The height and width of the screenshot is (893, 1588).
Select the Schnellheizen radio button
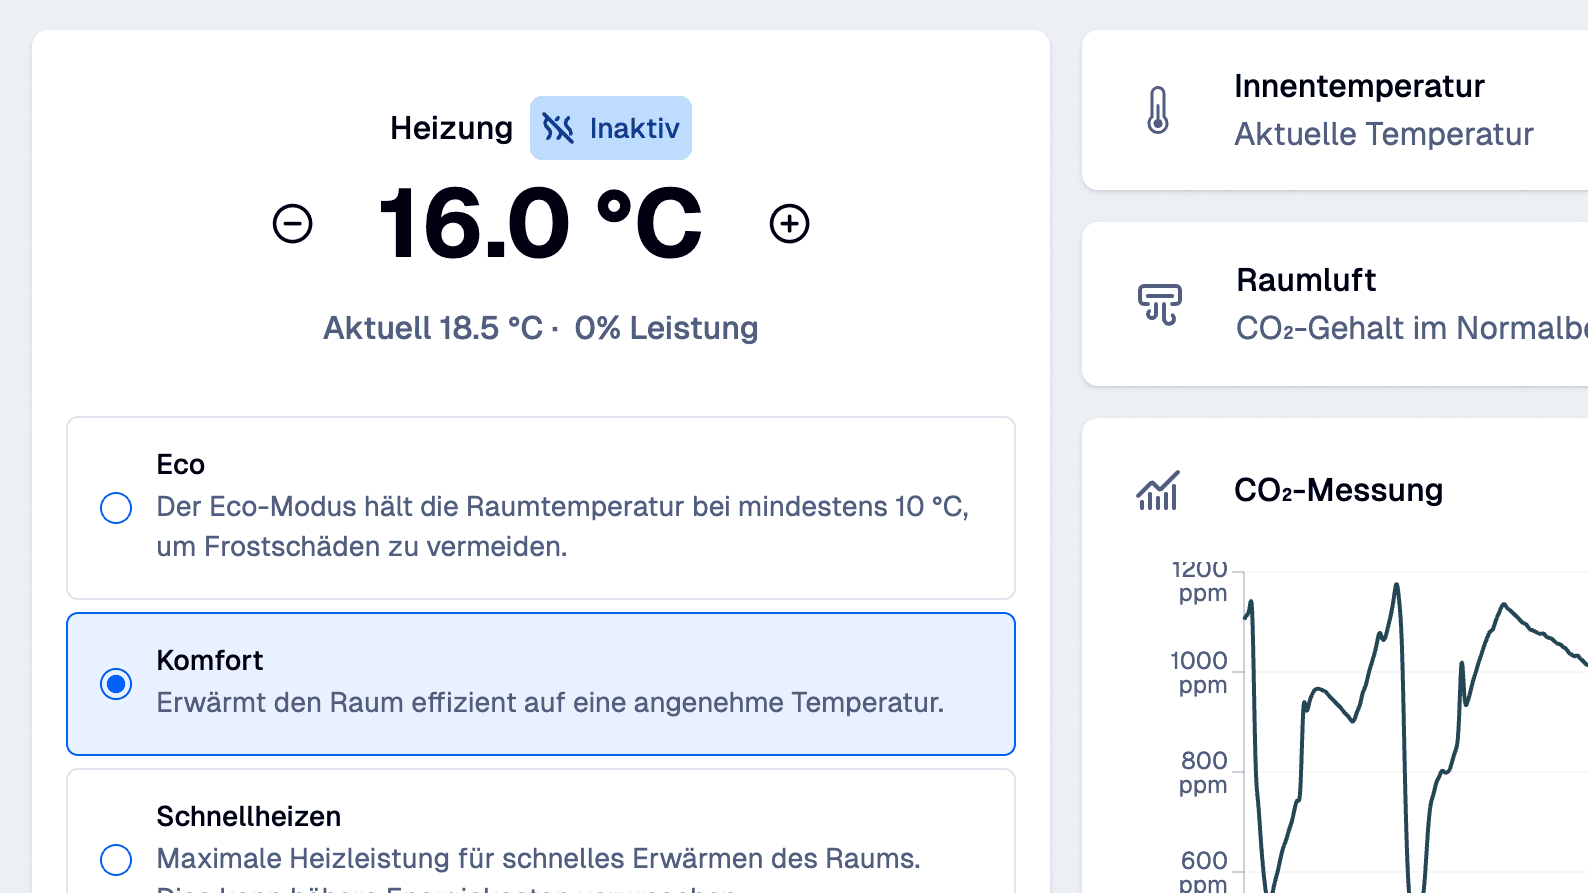(x=116, y=860)
